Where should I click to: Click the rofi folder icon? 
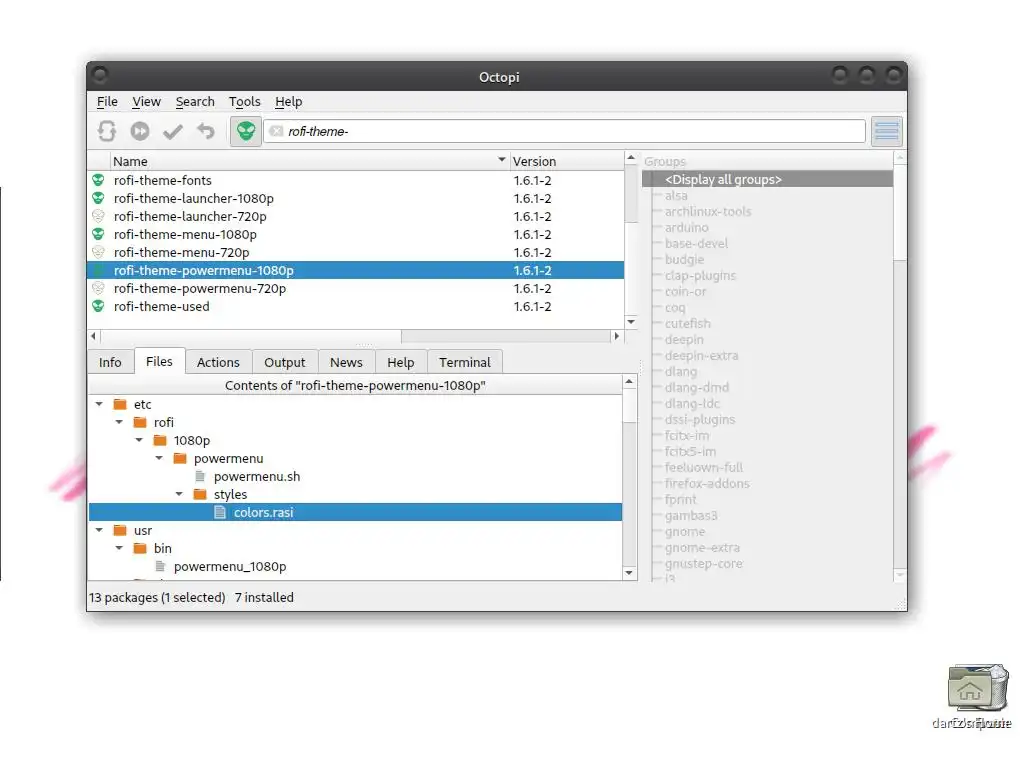140,423
